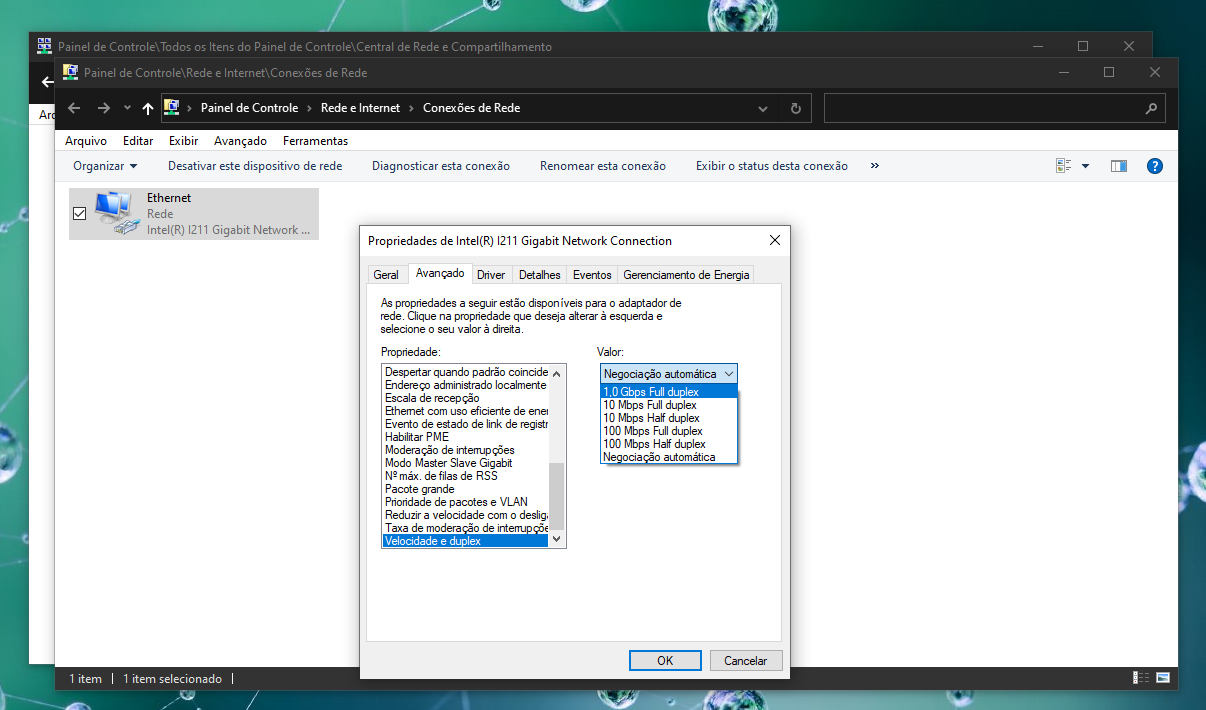Switch to the Eventos tab
The image size is (1206, 710).
coord(592,275)
